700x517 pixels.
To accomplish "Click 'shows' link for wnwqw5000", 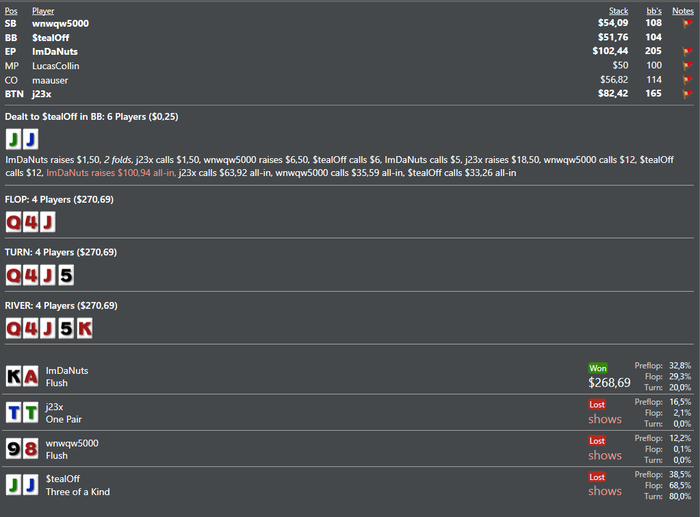I will 604,455.
